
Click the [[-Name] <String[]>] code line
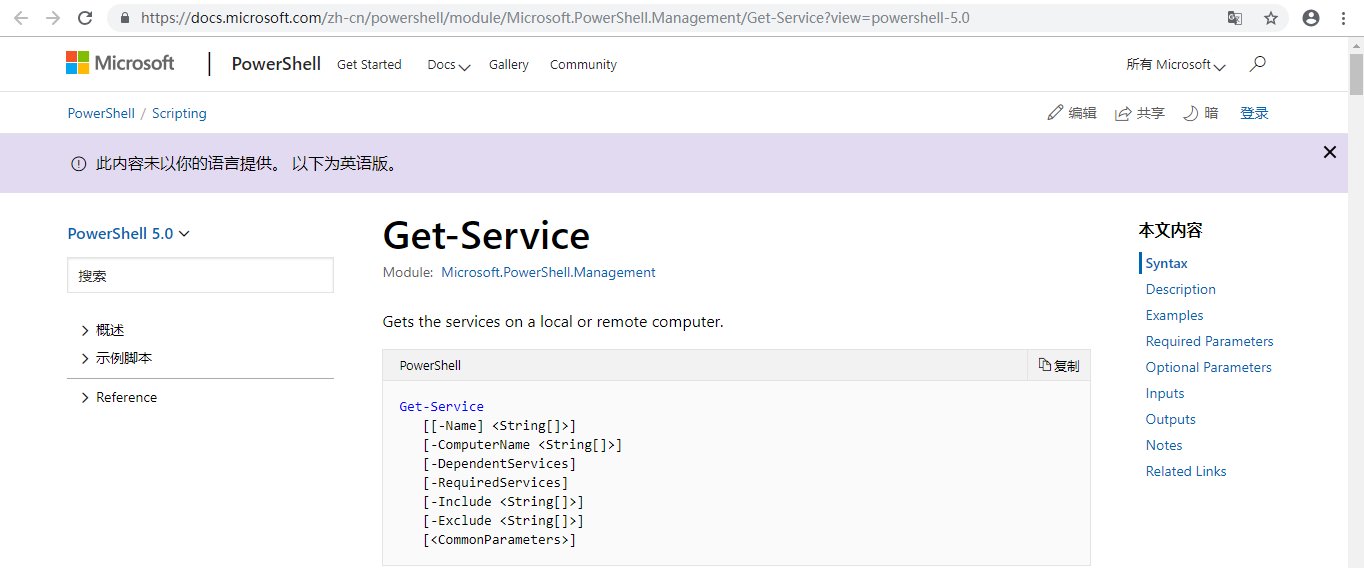[499, 426]
